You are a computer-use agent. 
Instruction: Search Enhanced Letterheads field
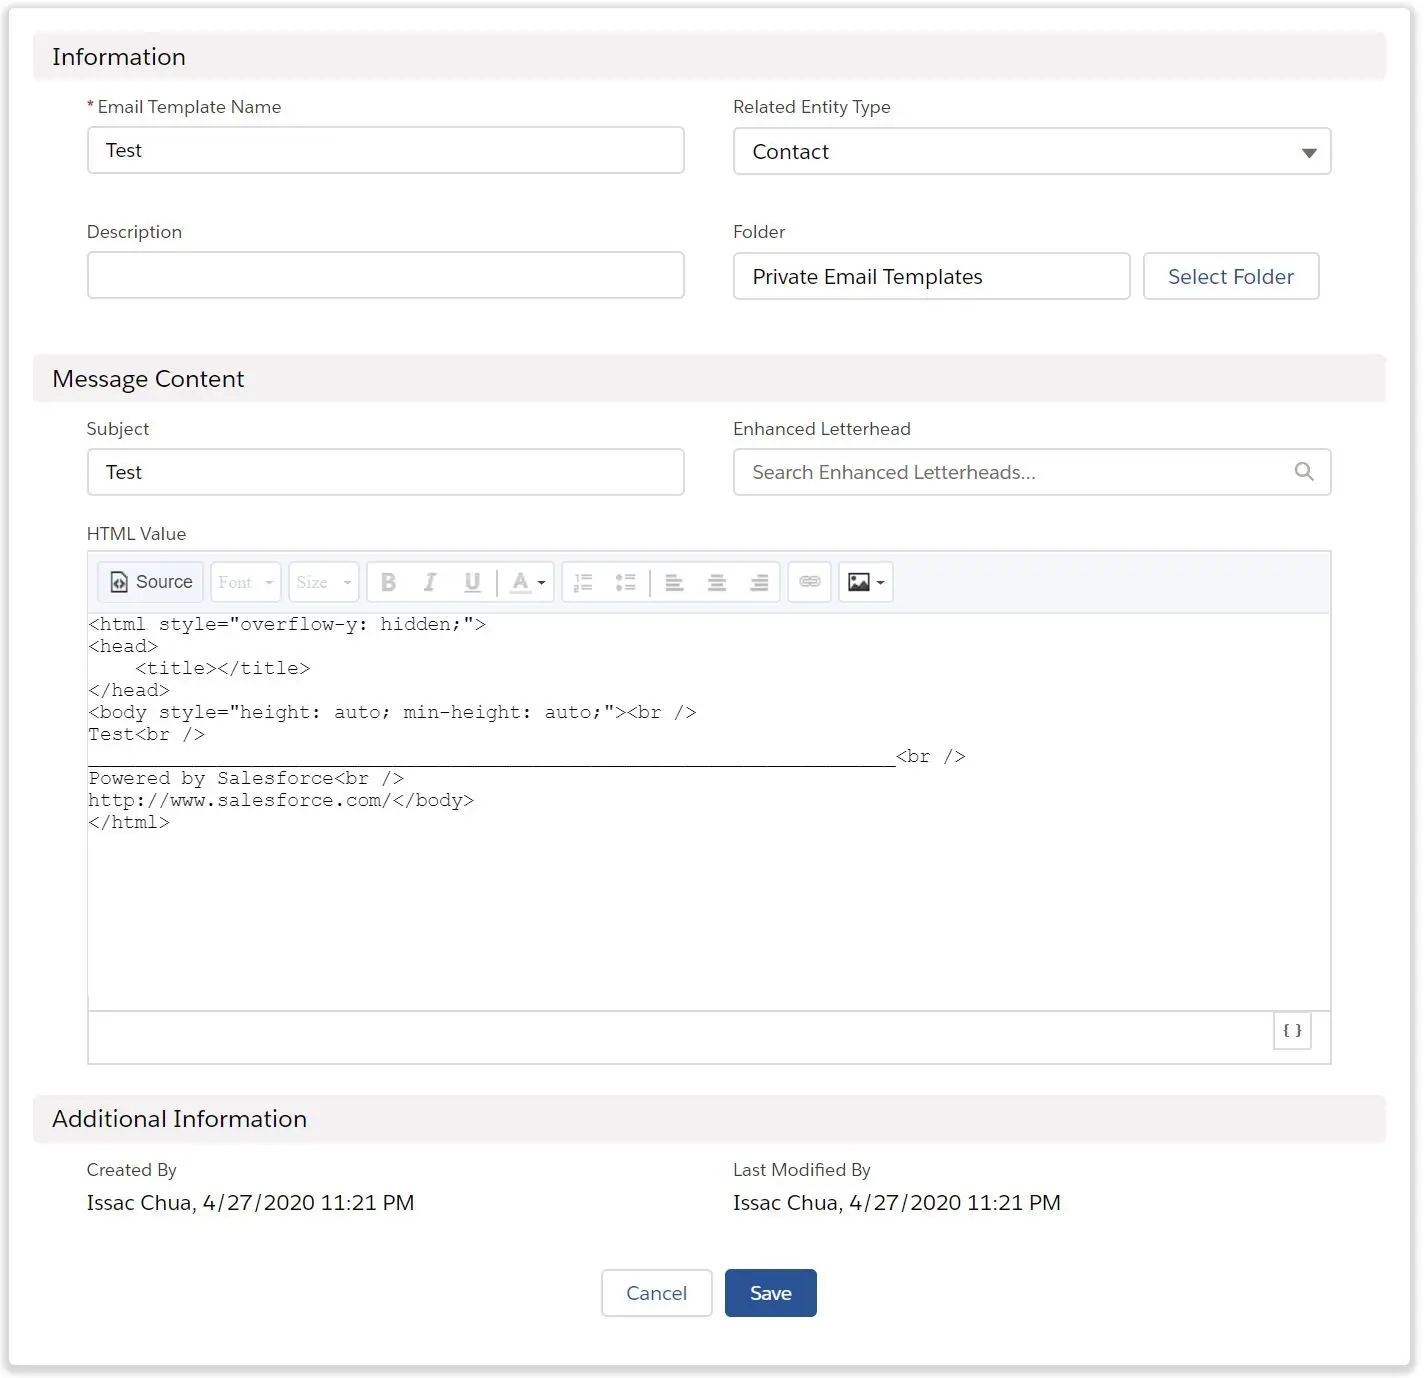pos(1032,472)
